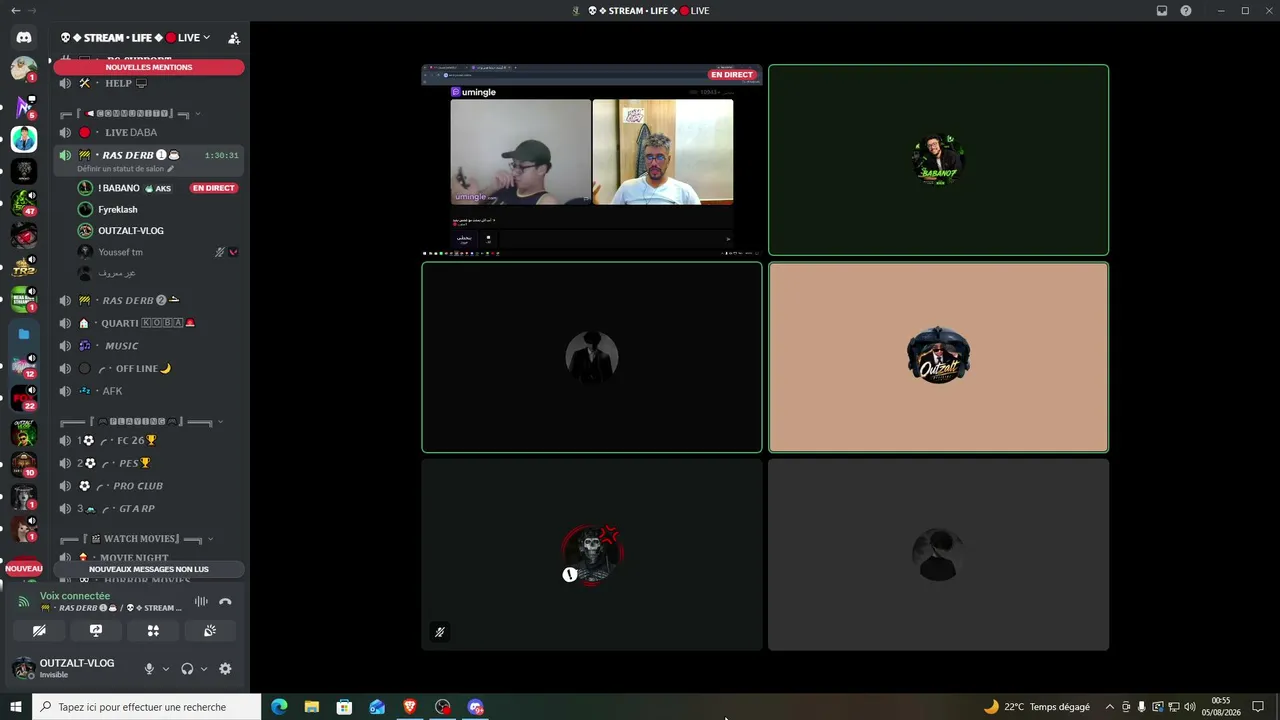Open Windows Start menu
Image resolution: width=1280 pixels, height=720 pixels.
tap(16, 707)
